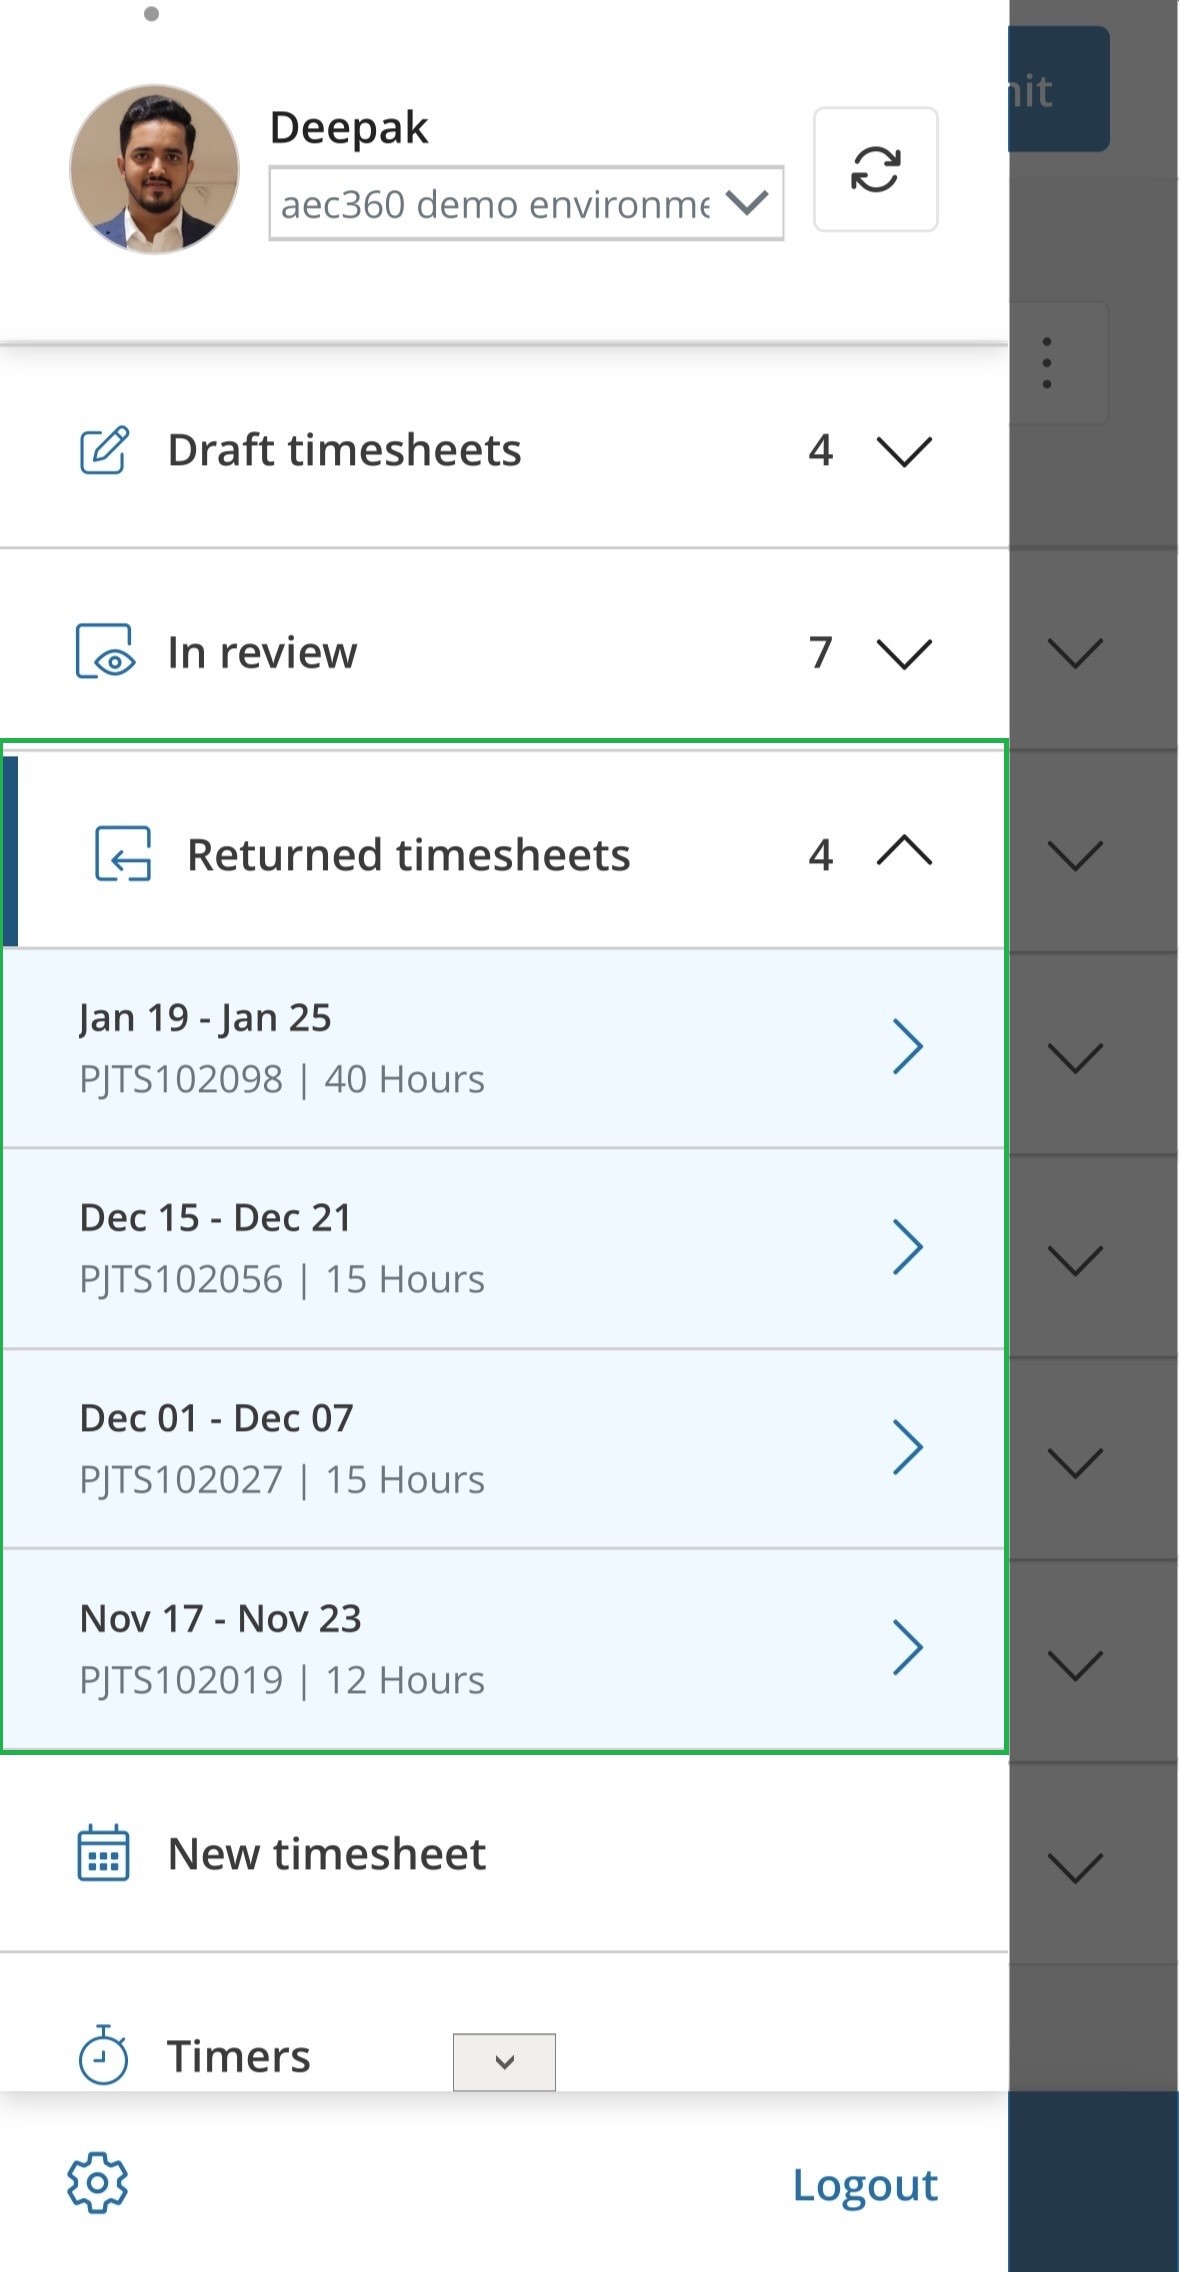
Task: Click the sync refresh icon button
Action: click(x=875, y=169)
